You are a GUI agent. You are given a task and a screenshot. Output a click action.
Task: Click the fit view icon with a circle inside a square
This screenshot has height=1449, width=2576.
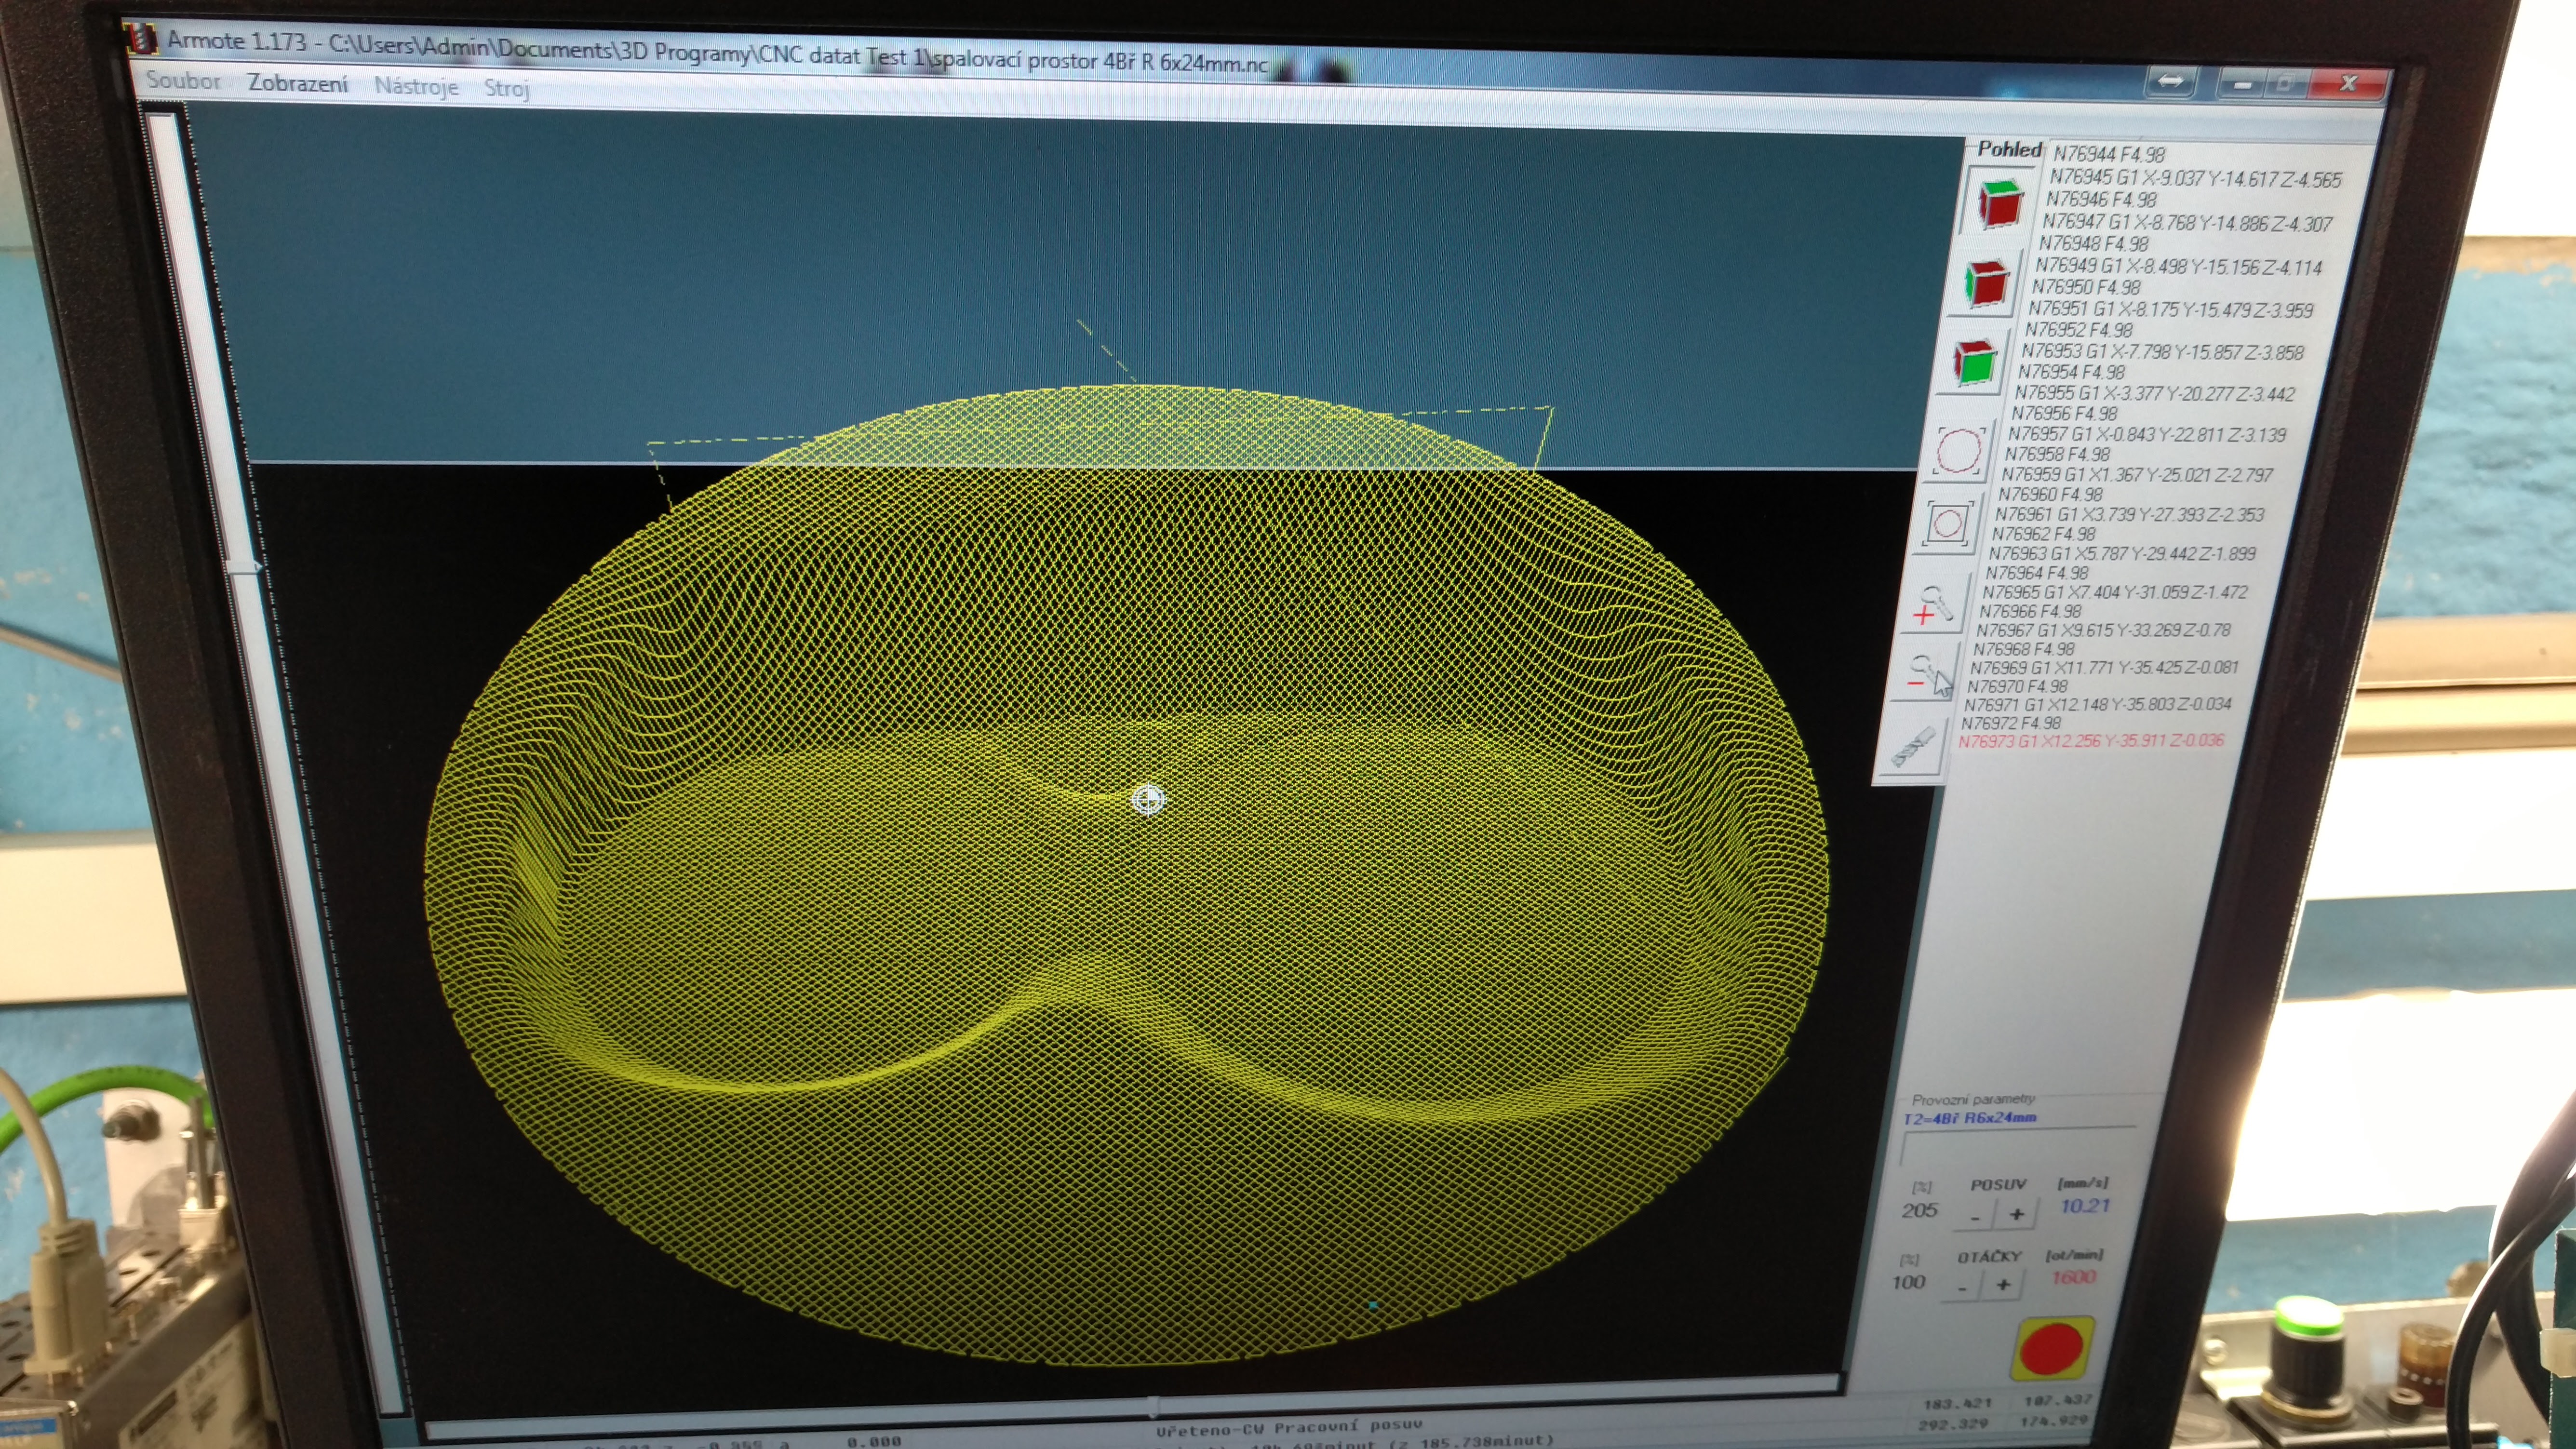tap(1947, 523)
